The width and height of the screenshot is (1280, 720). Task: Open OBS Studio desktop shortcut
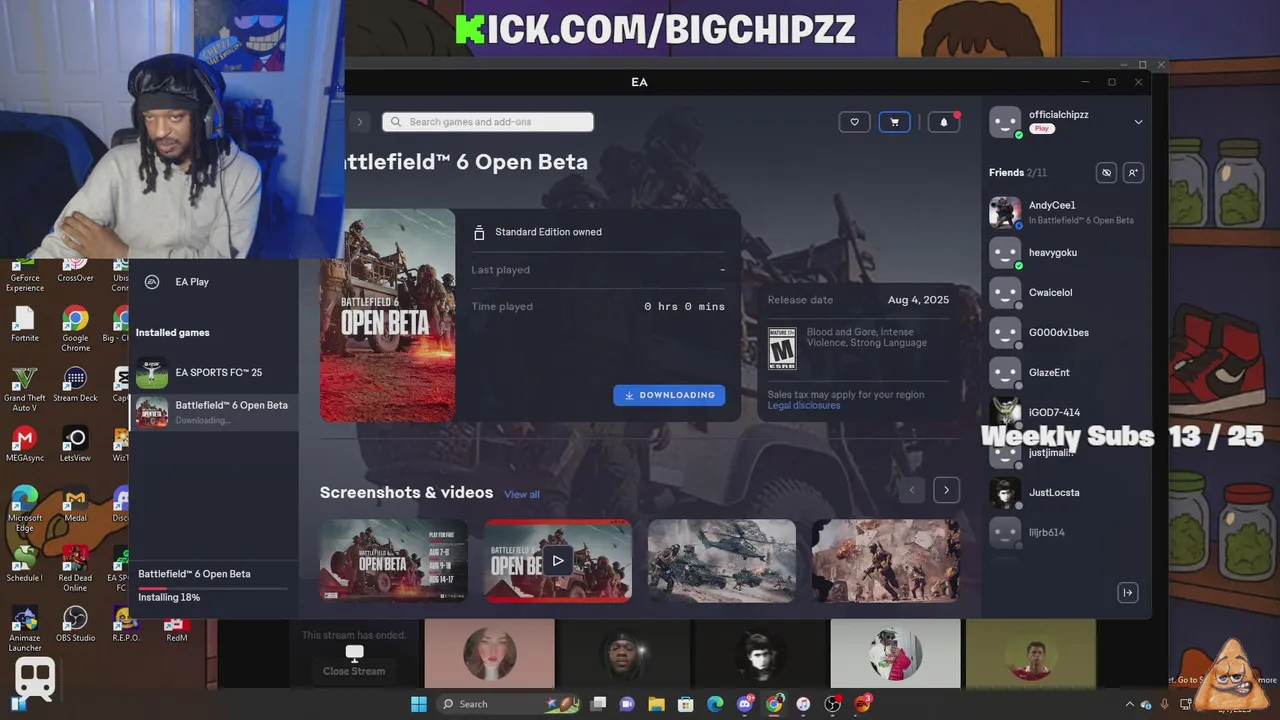coord(75,625)
